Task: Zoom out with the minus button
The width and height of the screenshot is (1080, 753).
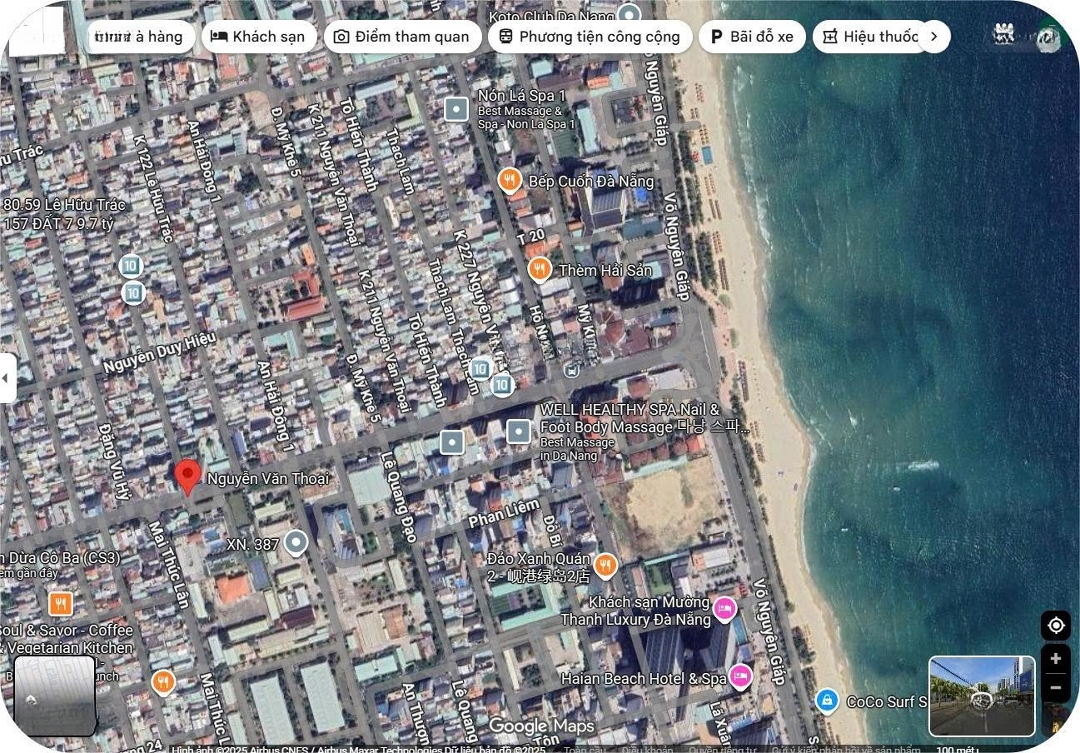Action: (1055, 688)
